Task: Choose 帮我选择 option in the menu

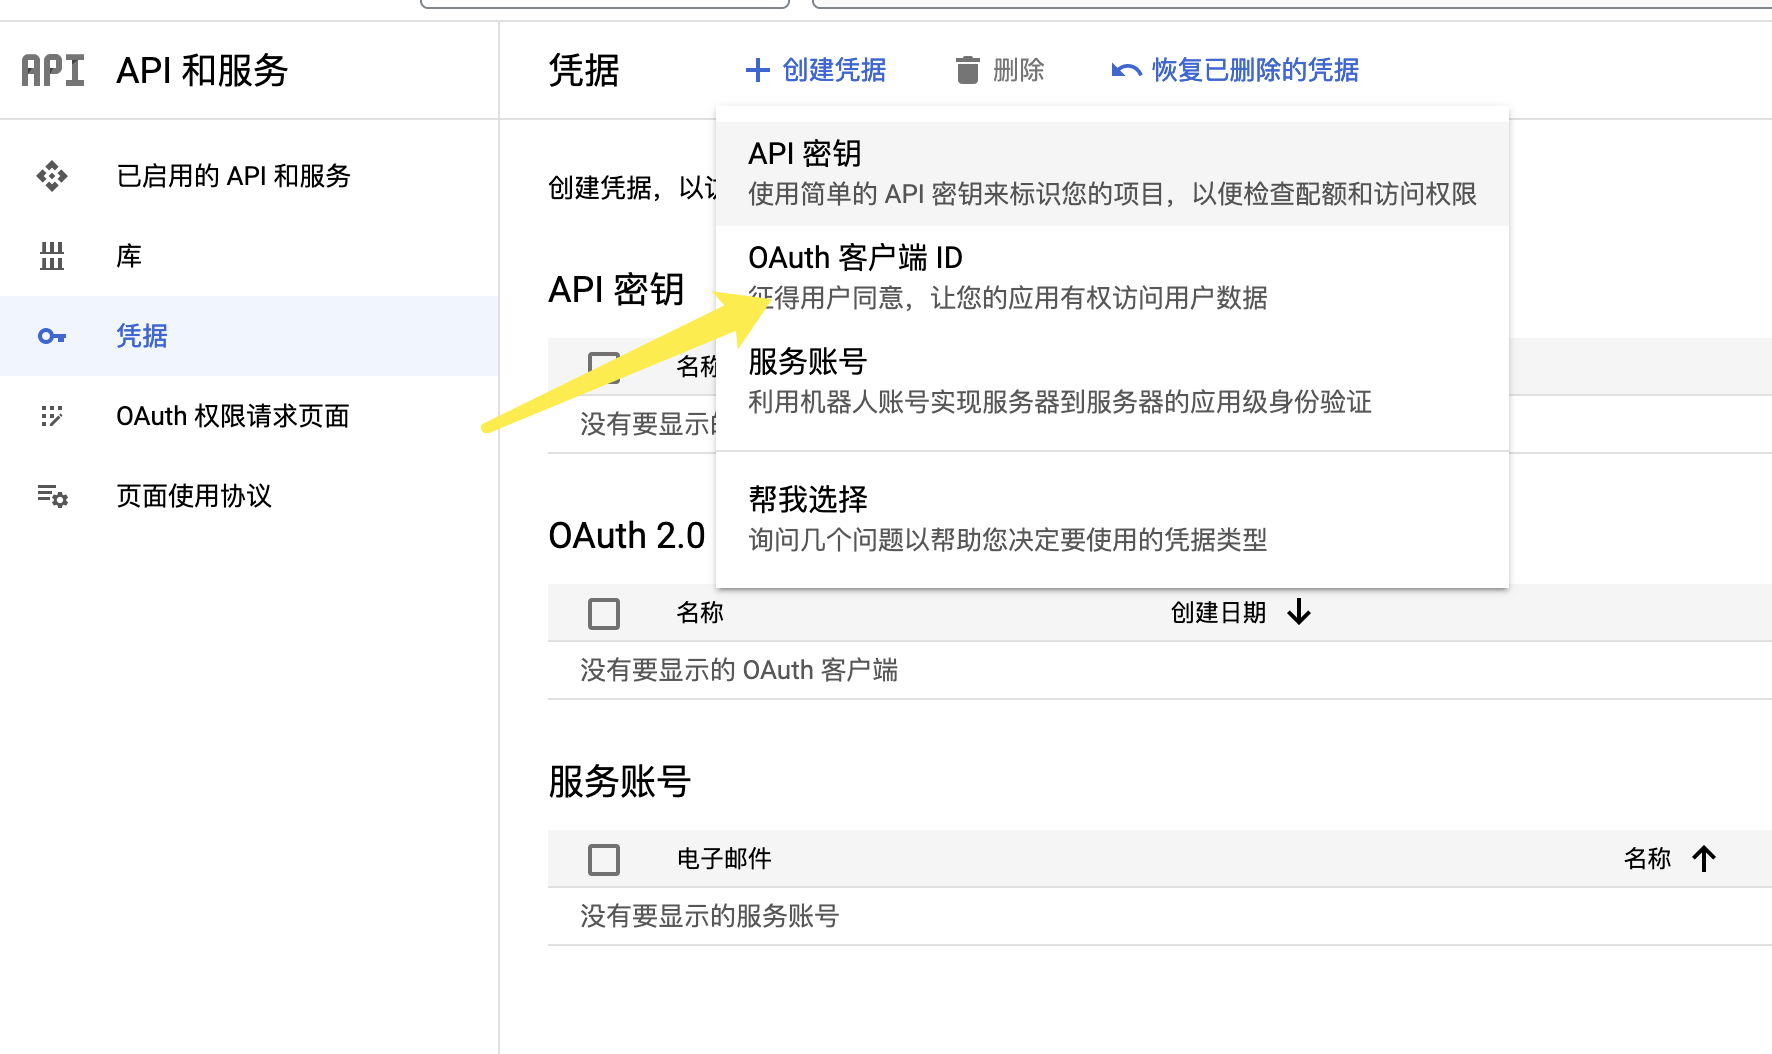Action: 1112,519
